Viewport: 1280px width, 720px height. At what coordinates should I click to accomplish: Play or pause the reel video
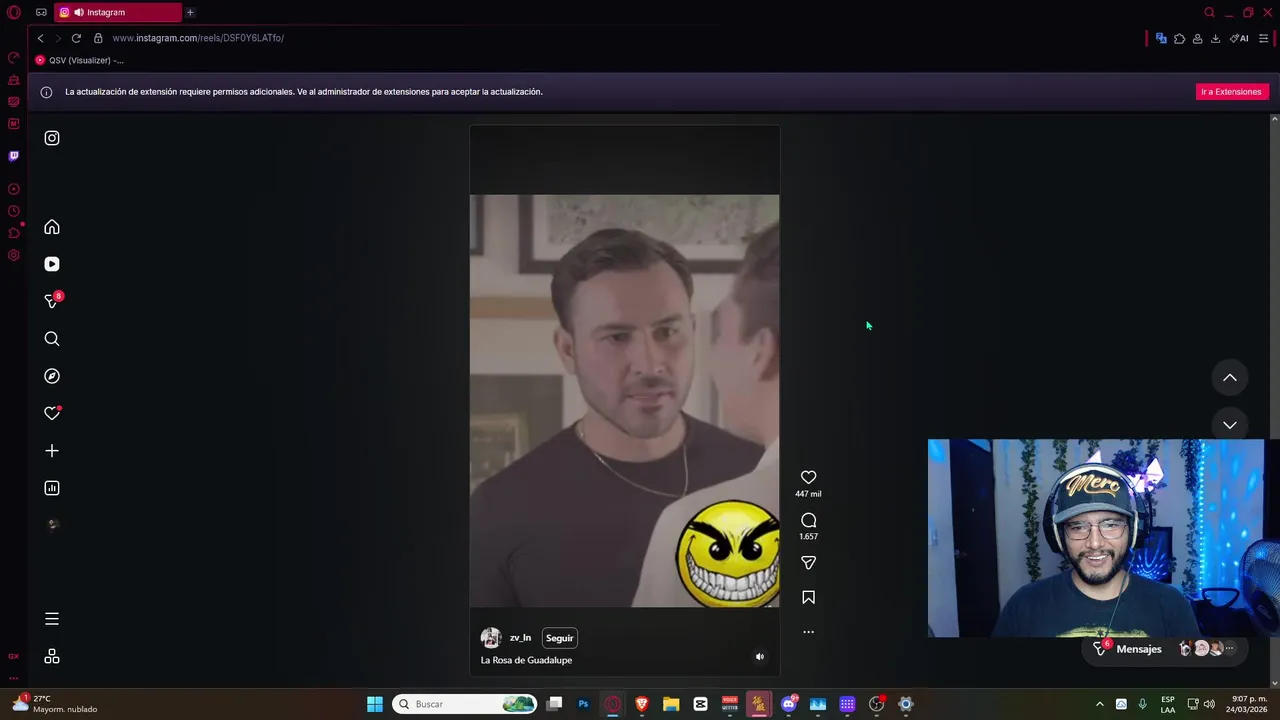pos(624,400)
